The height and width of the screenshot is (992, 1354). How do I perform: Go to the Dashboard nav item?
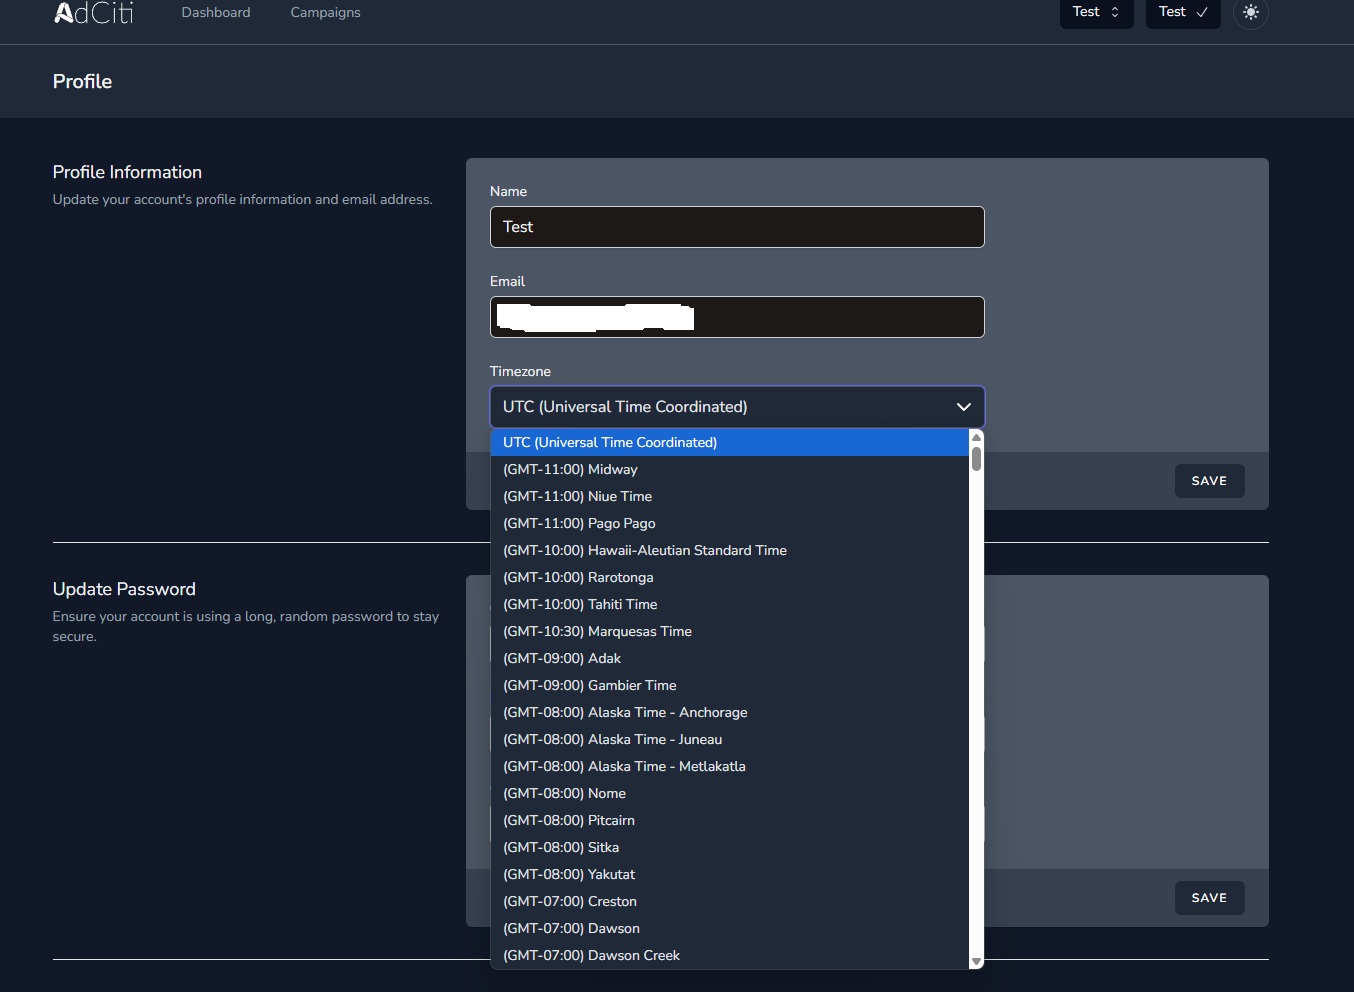(x=216, y=13)
